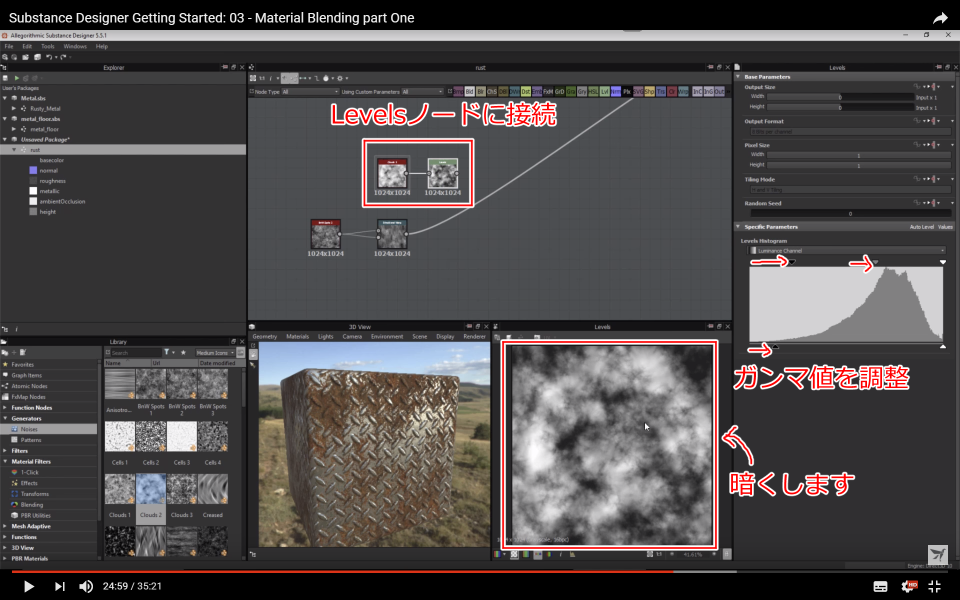Viewport: 960px width, 600px height.
Task: Open the Luminance Channel dropdown
Action: tap(848, 250)
